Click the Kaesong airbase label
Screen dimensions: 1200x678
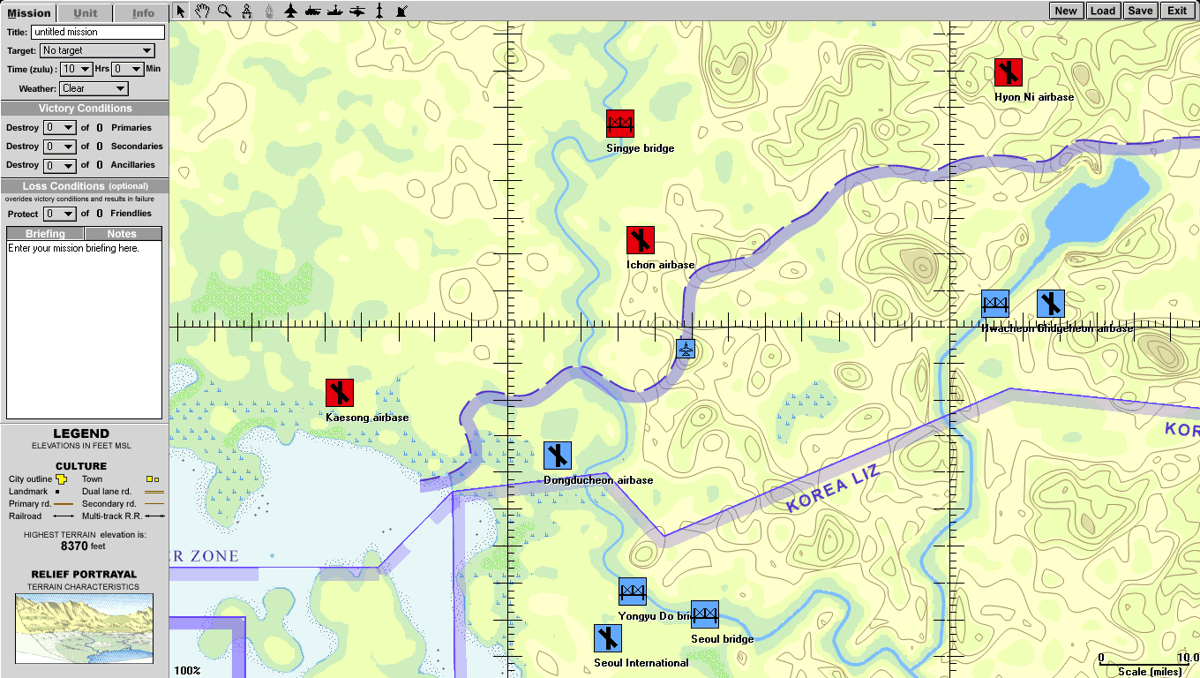pyautogui.click(x=367, y=417)
